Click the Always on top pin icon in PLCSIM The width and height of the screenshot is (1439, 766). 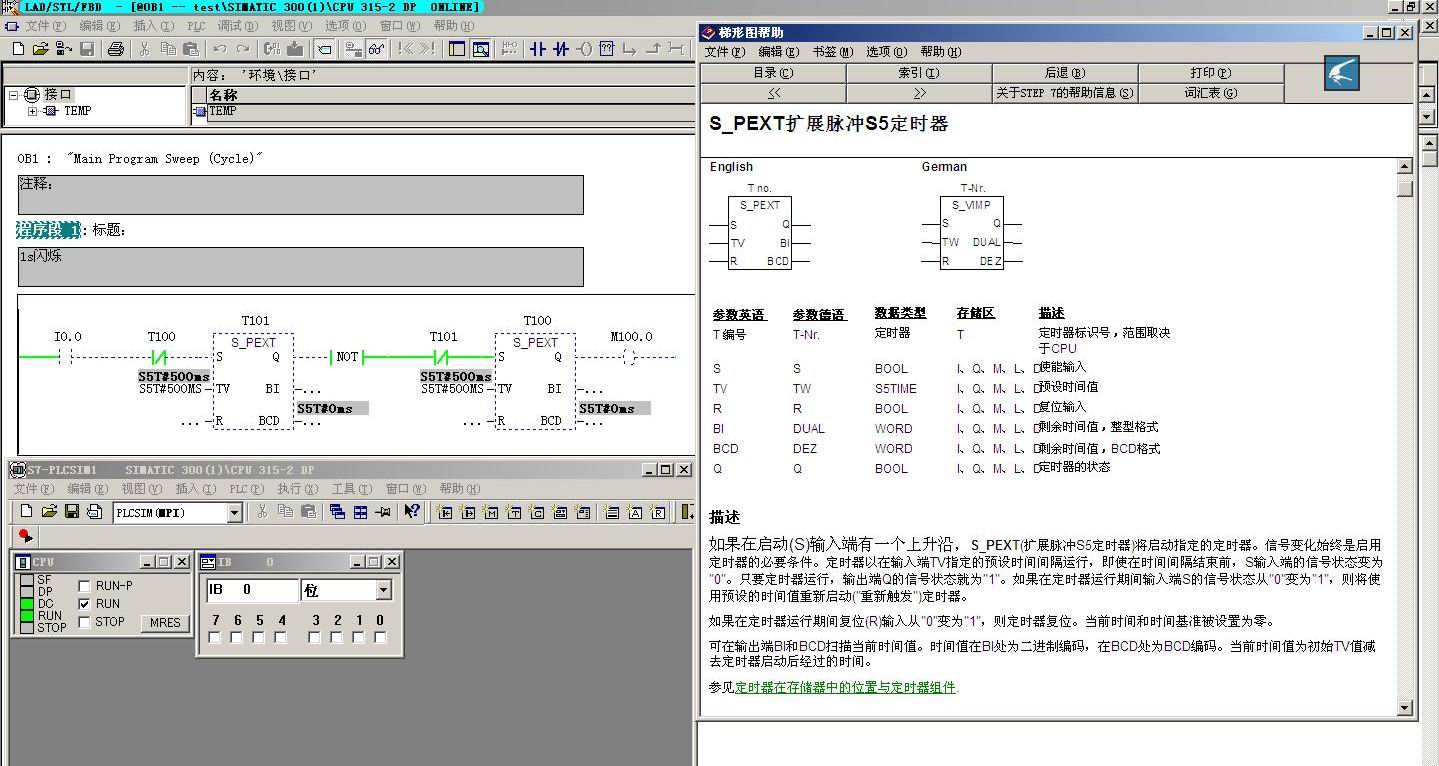coord(383,512)
